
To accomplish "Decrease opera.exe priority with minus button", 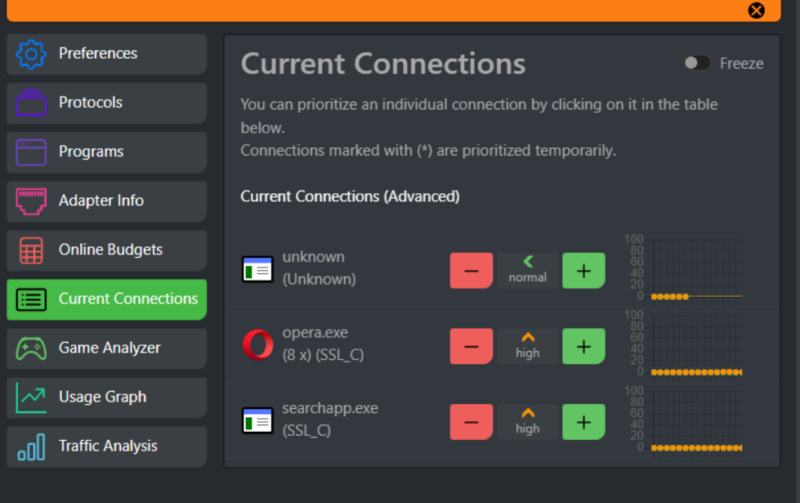I will click(x=471, y=346).
